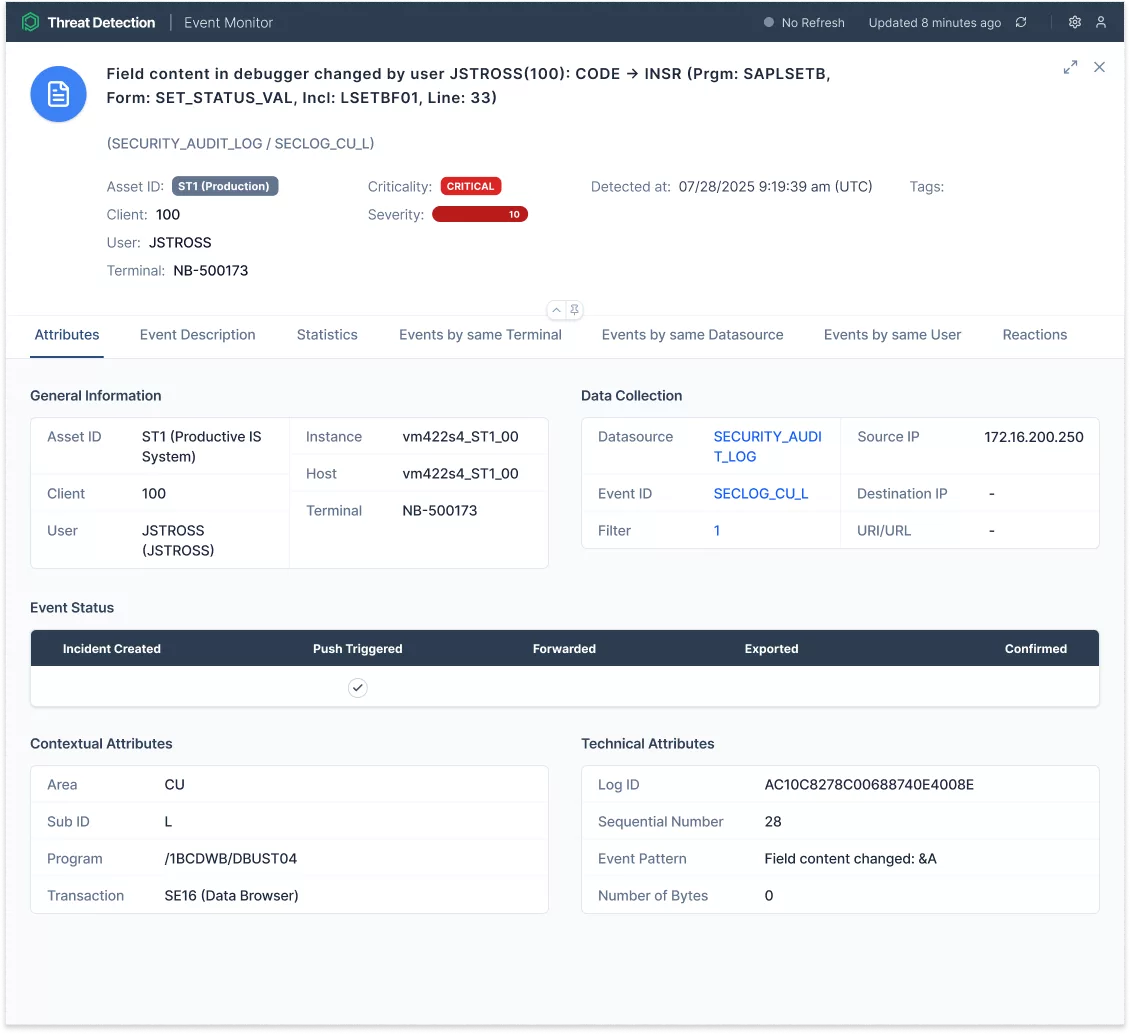The width and height of the screenshot is (1130, 1034).
Task: Expand event panel to full screen
Action: point(1070,67)
